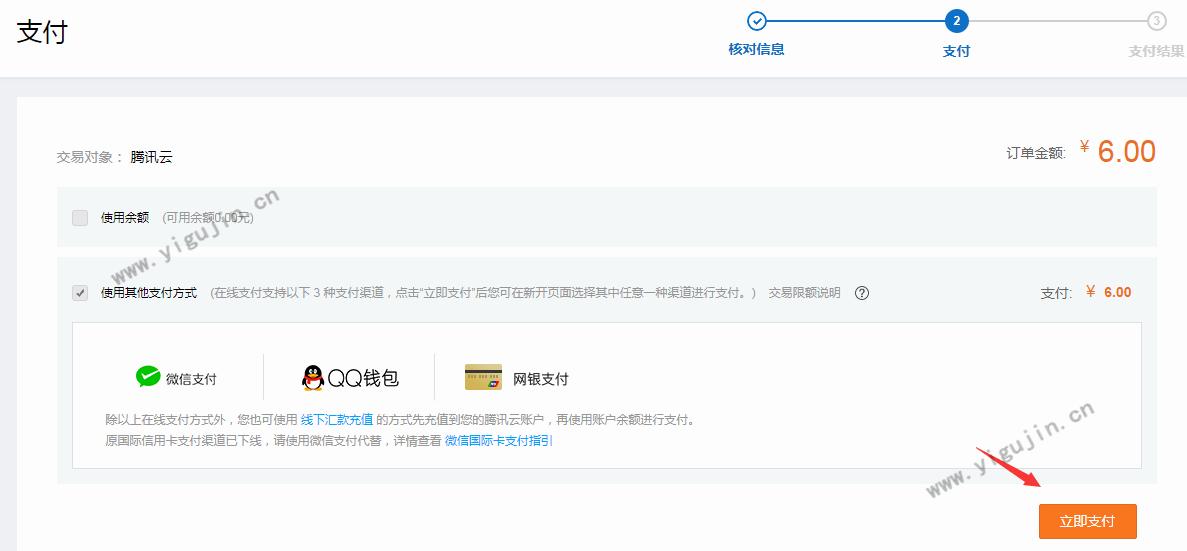Viewport: 1187px width, 551px height.
Task: Click the step 2 payment circle
Action: [956, 21]
